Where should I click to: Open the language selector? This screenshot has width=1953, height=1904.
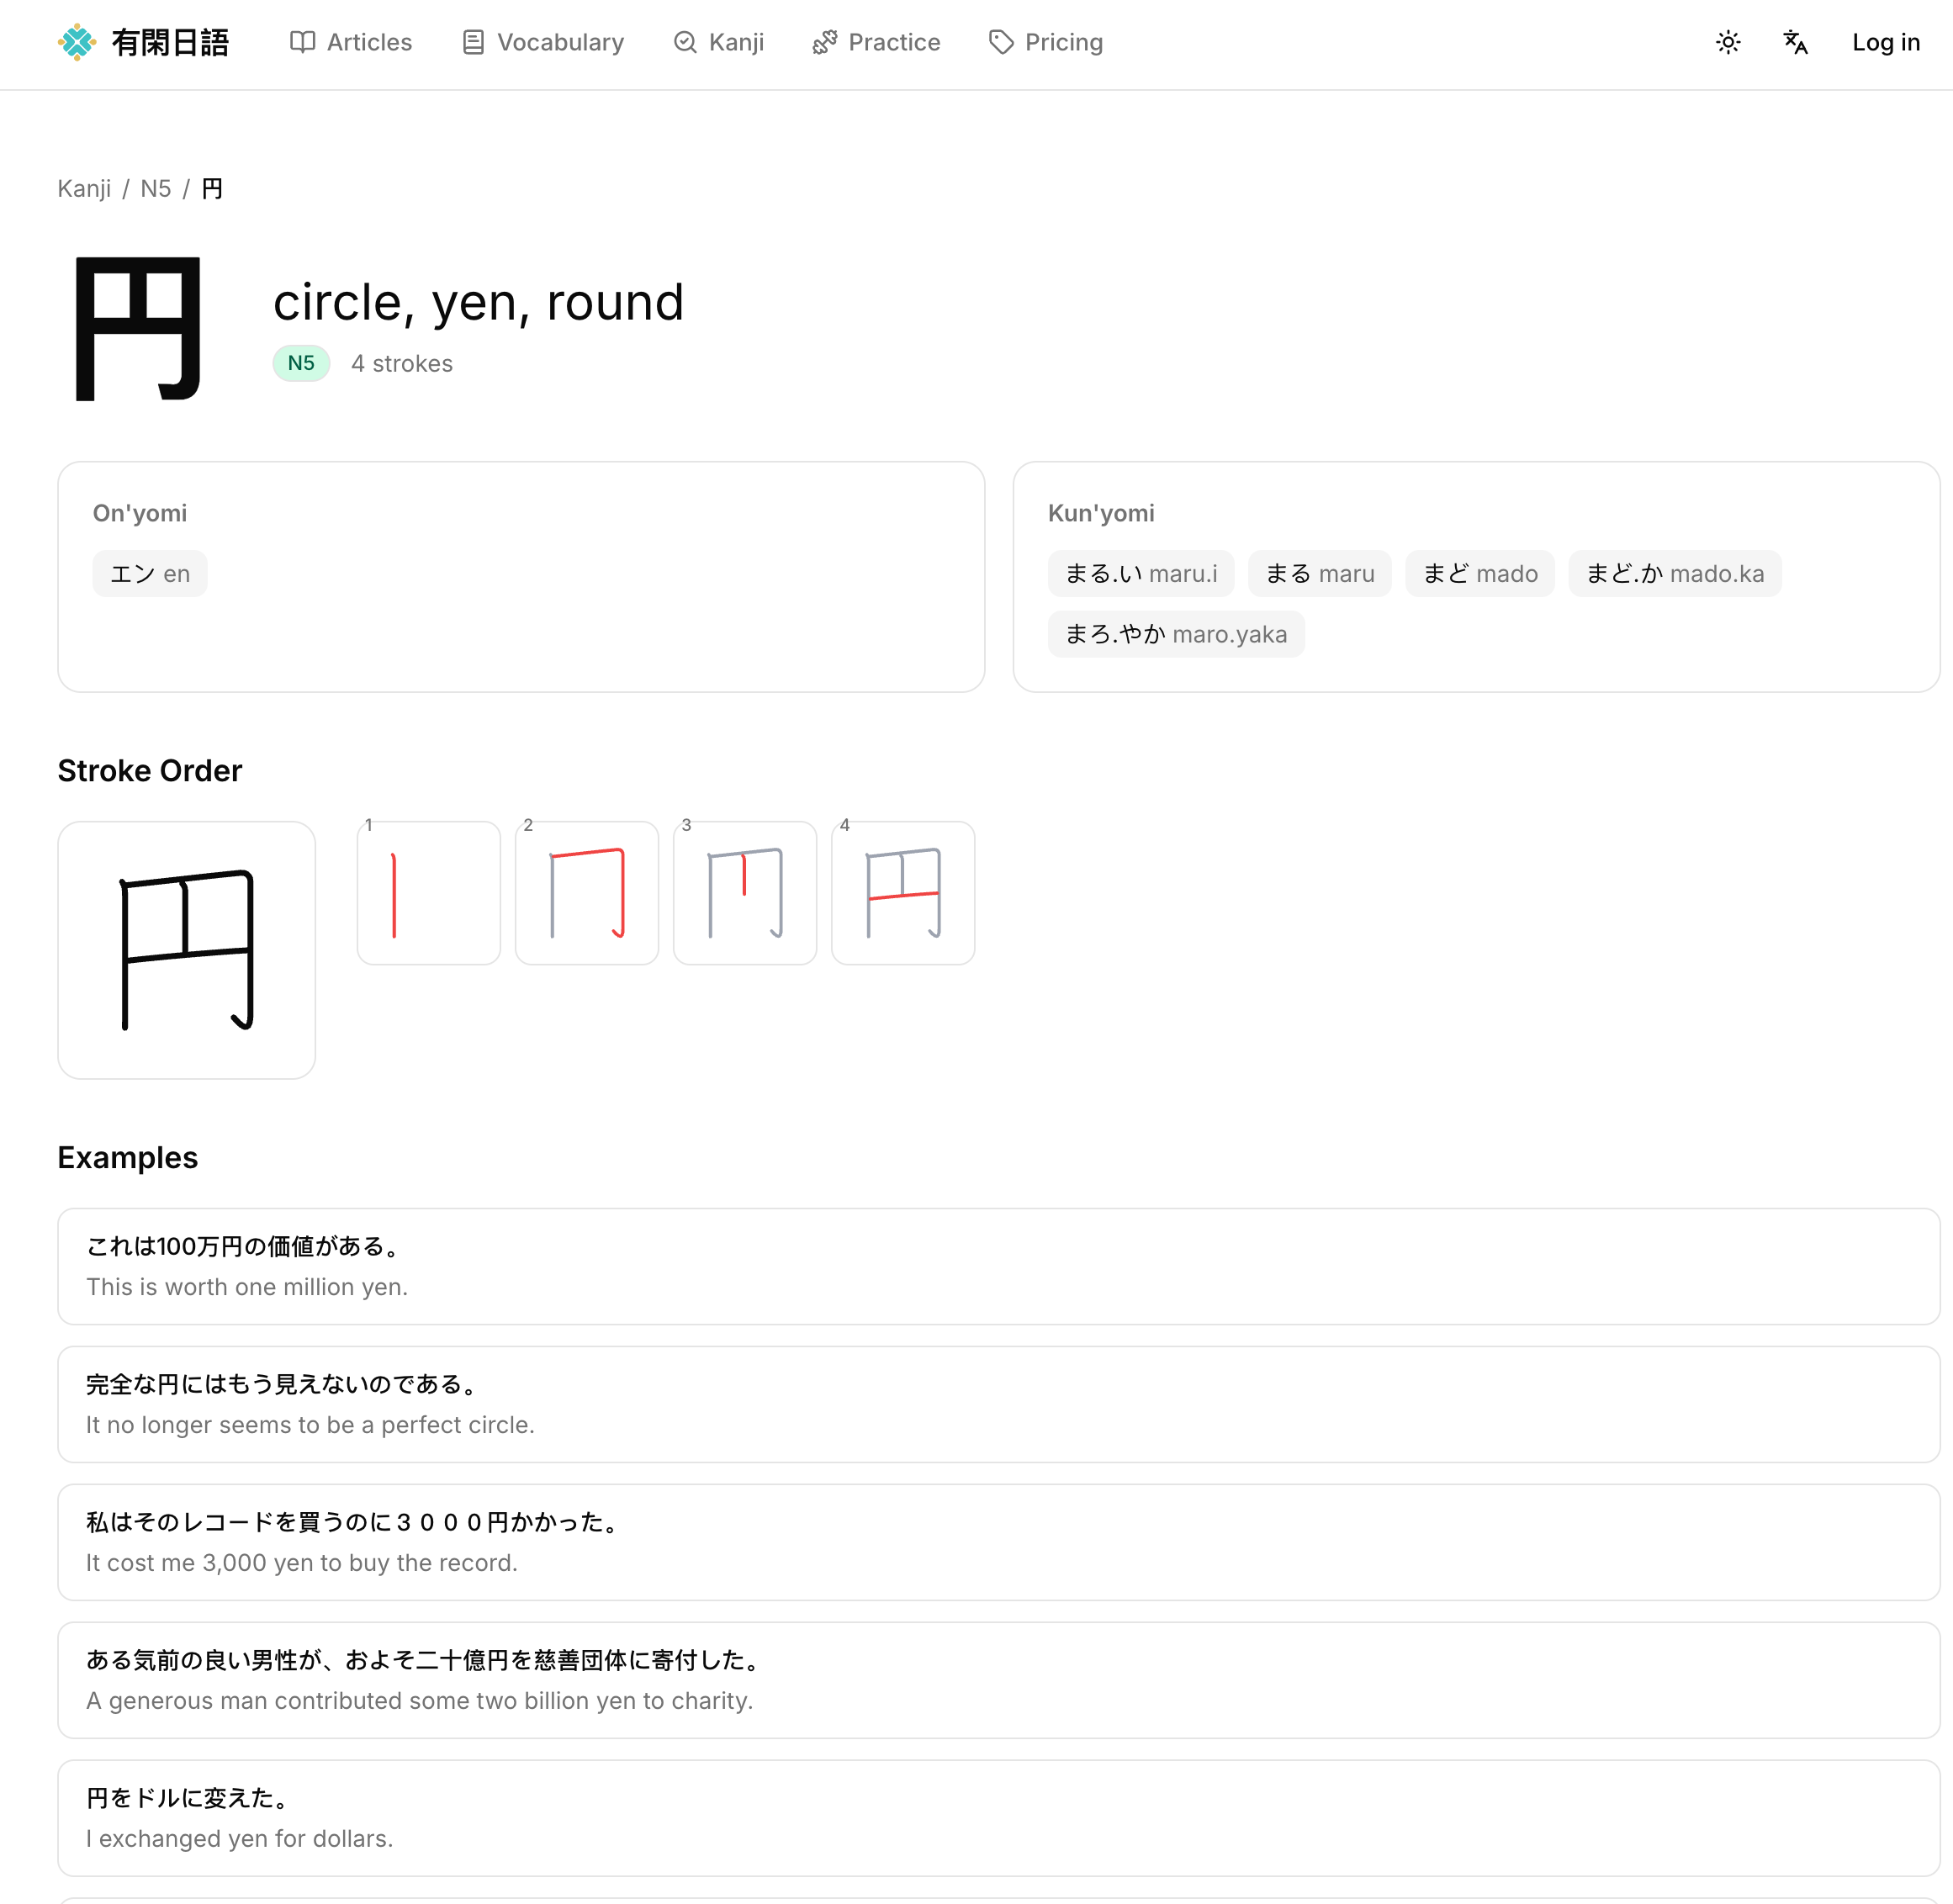tap(1795, 42)
